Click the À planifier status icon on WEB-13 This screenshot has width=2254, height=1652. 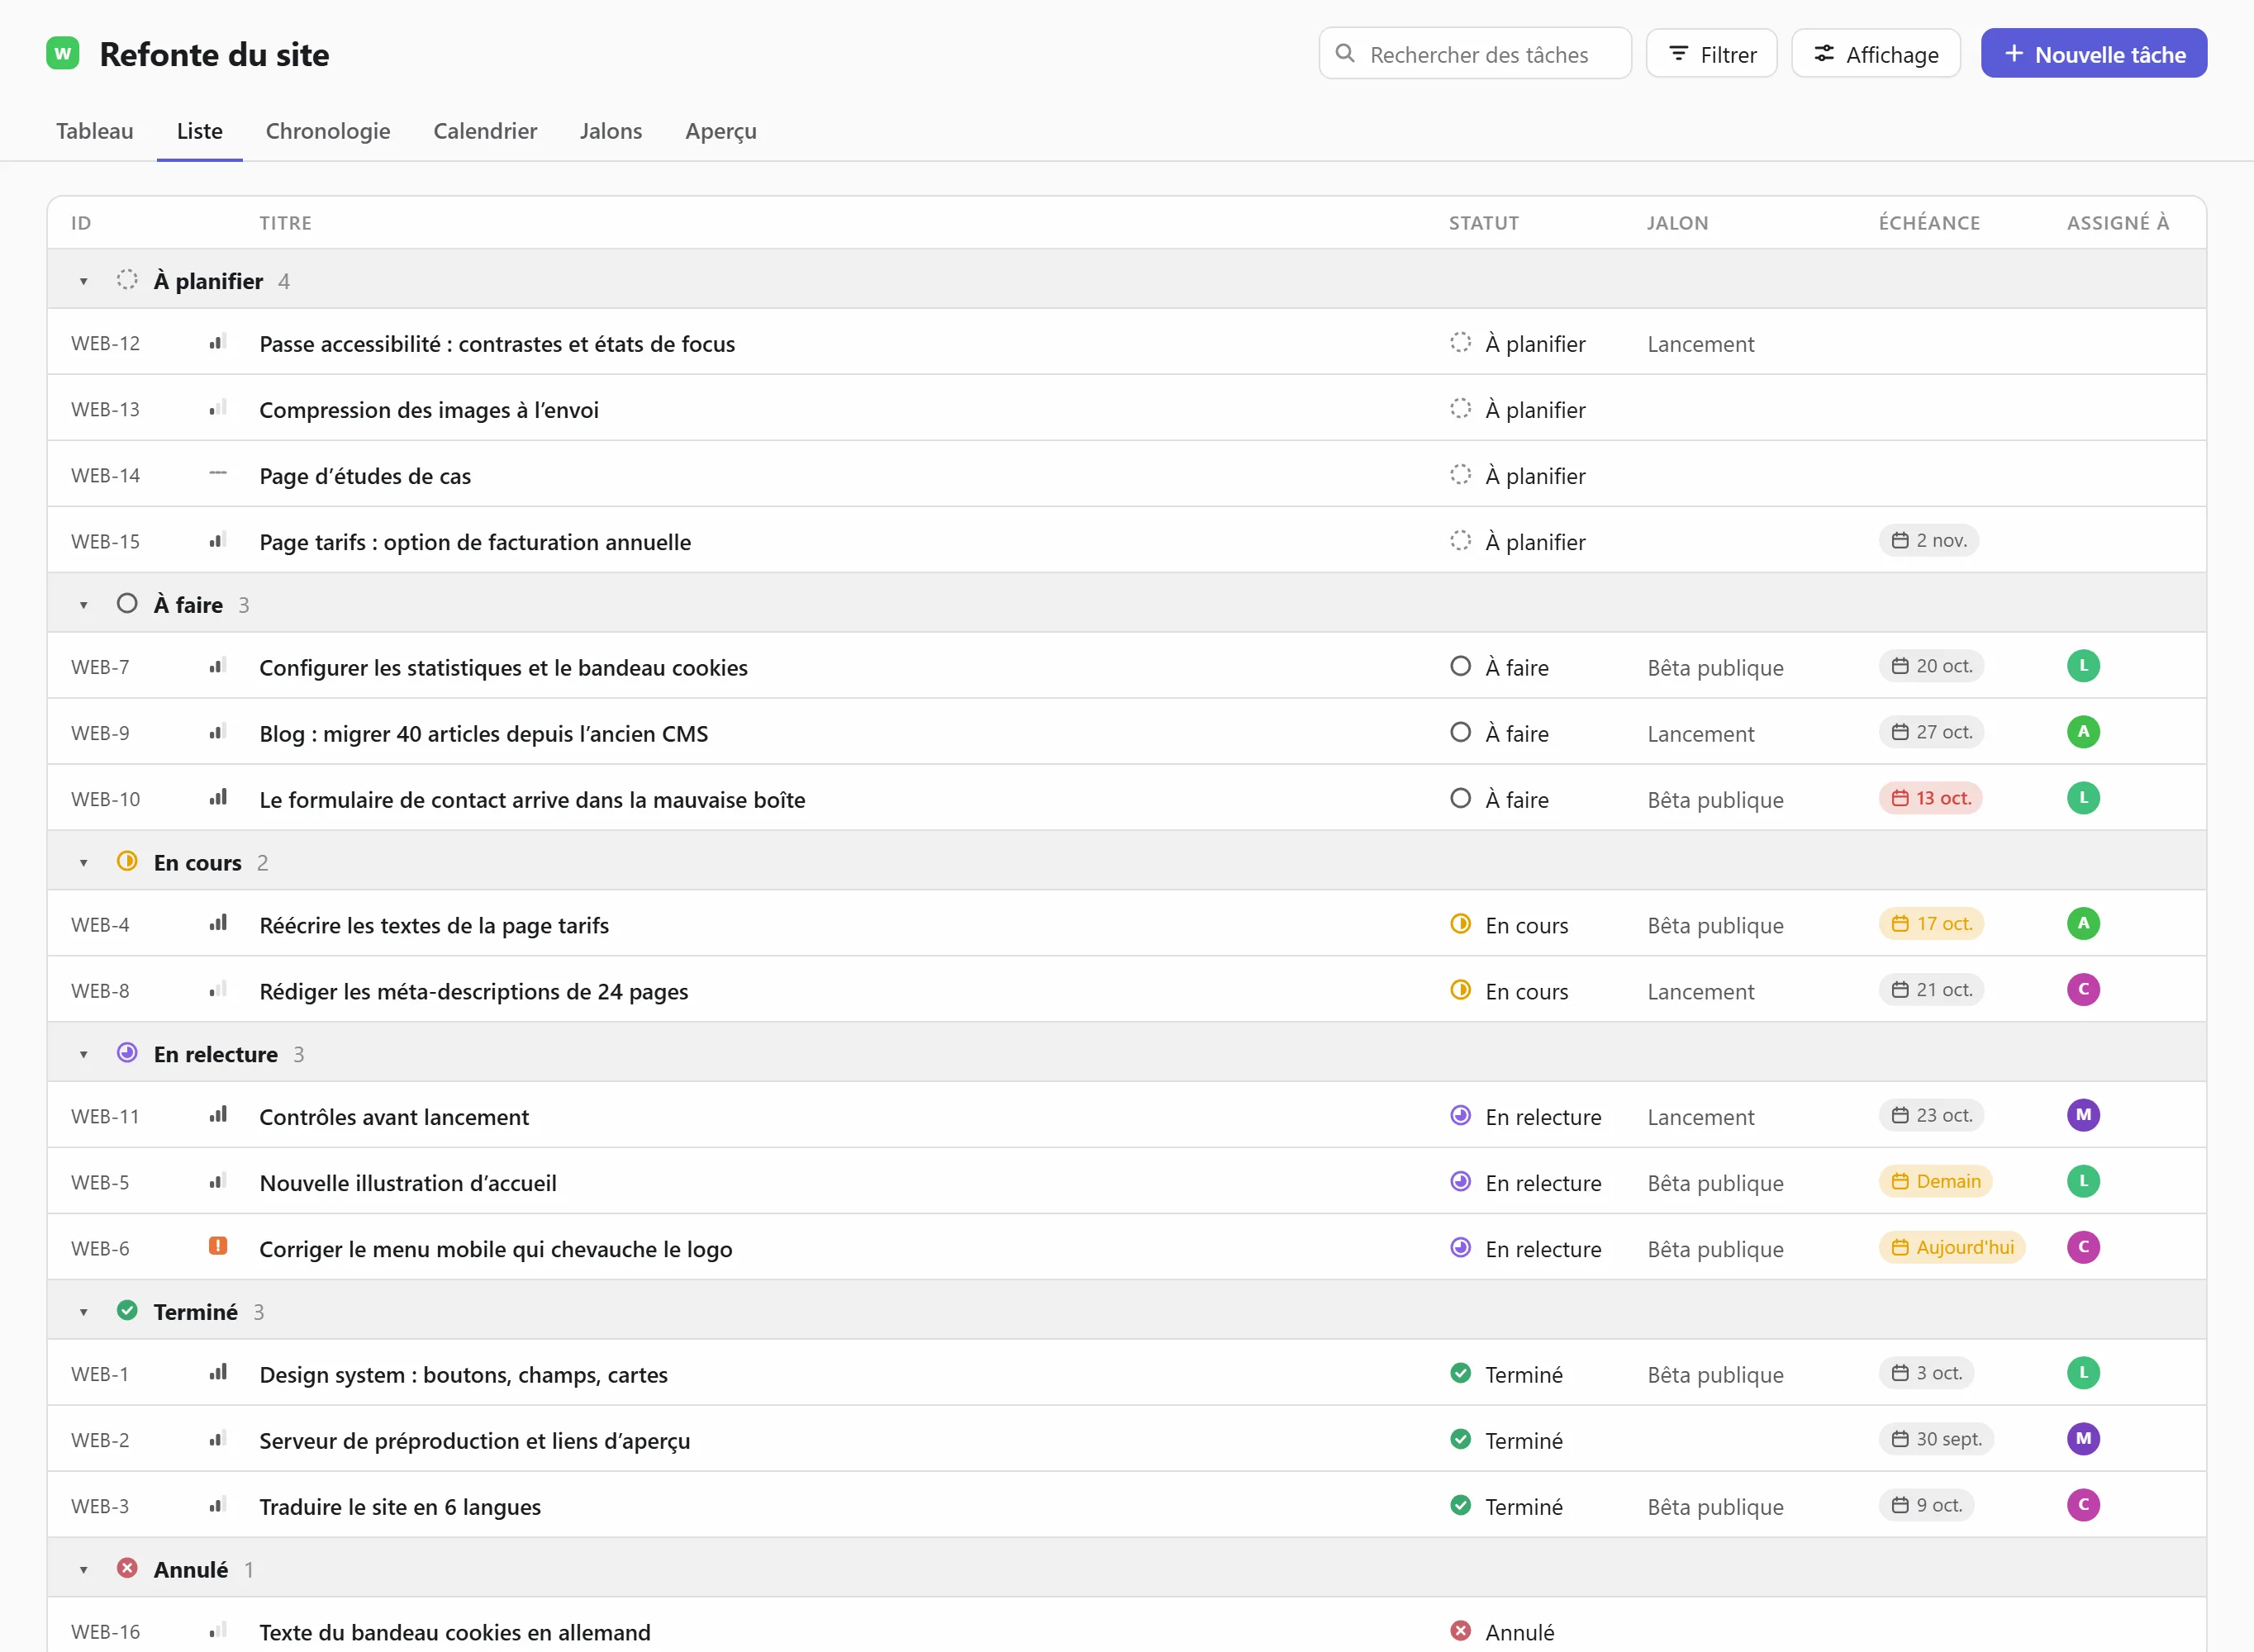[x=1460, y=408]
